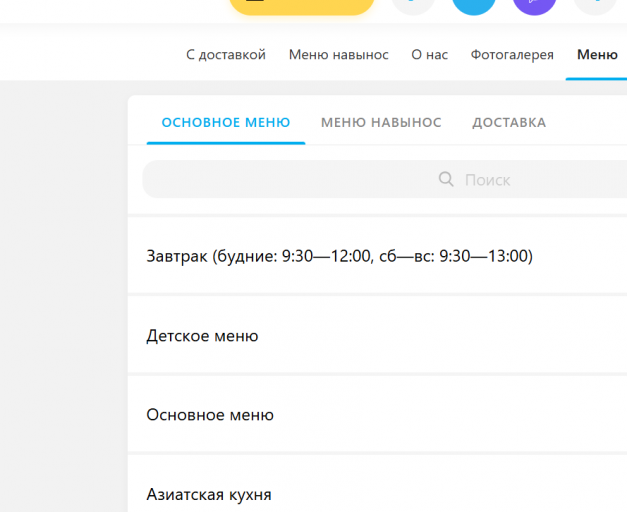Expand the 'Детское меню' category row

377,335
